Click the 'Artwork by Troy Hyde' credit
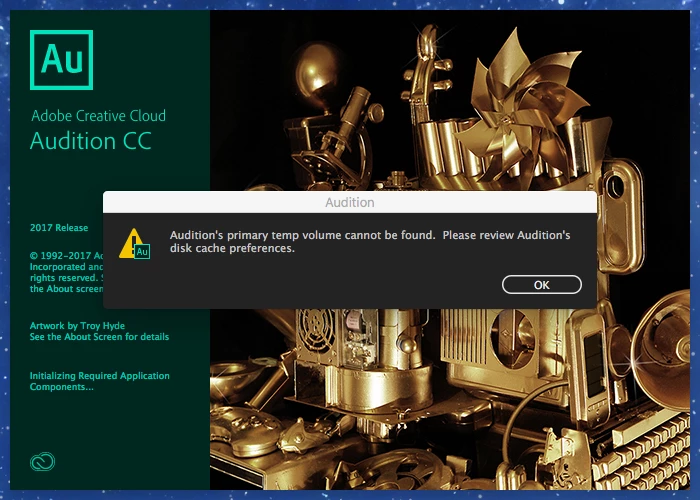This screenshot has height=500, width=700. (x=77, y=325)
